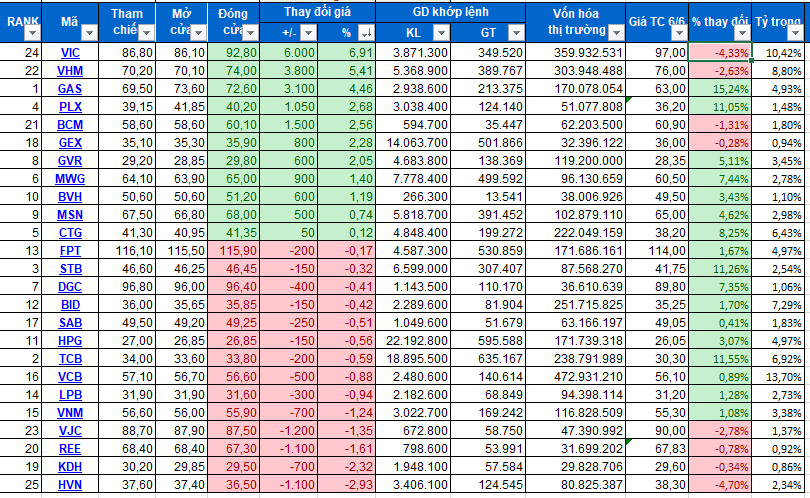
Task: Open the Vốn hóa thị trường filter dropdown
Action: point(616,33)
